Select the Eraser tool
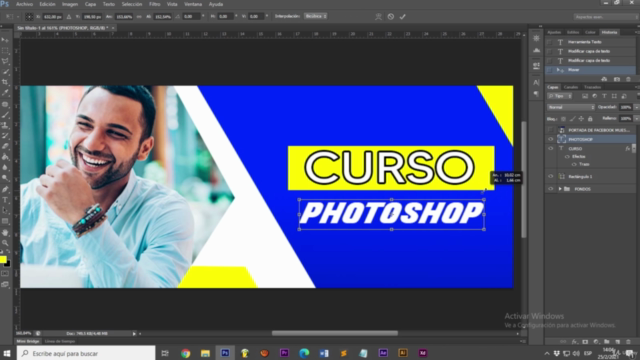The image size is (640, 360). click(5, 147)
